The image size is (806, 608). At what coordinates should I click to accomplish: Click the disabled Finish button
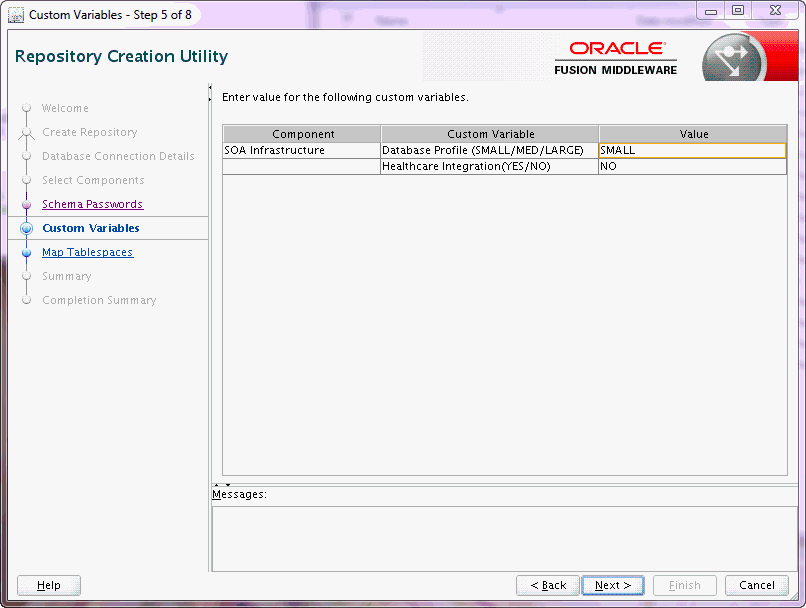click(684, 585)
